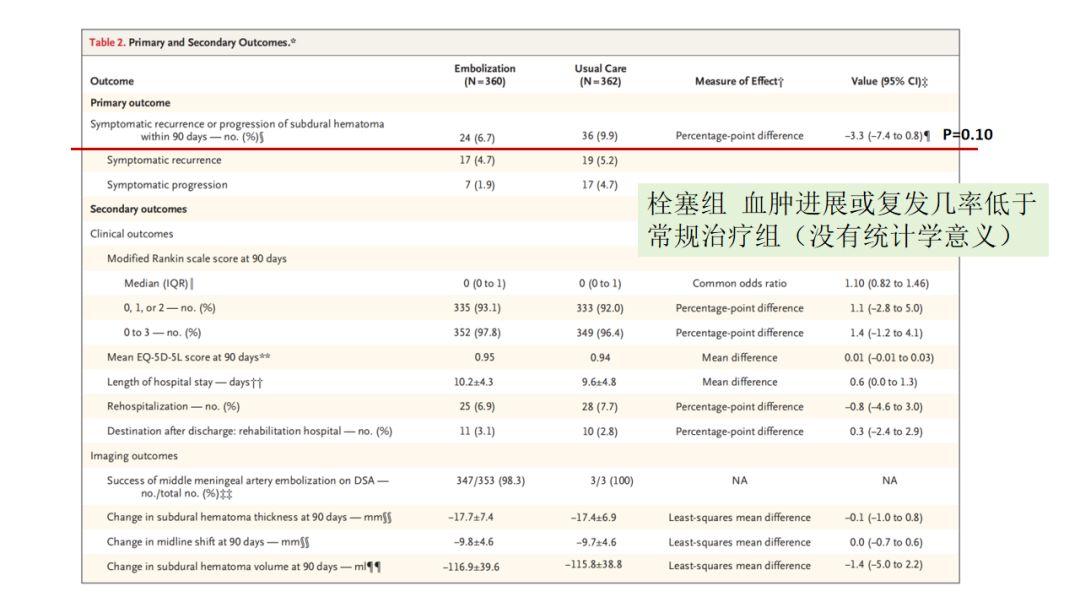Select the value "1.4 (-1.2 to 4.1)"

click(886, 333)
